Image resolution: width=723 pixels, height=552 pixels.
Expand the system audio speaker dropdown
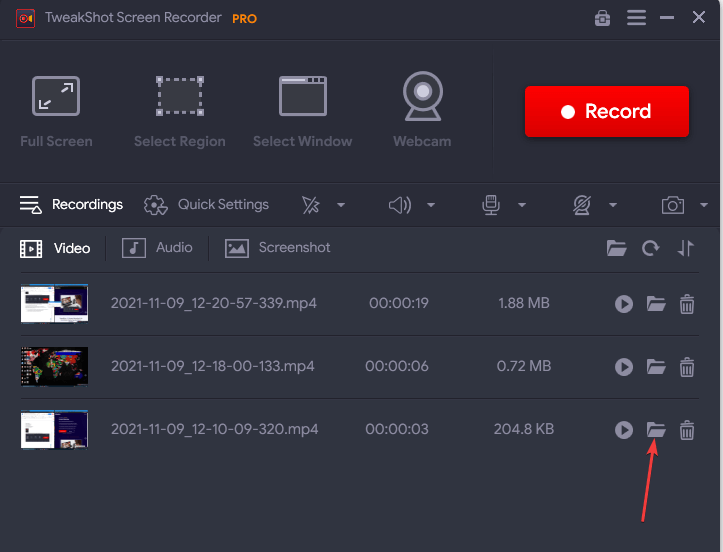pos(431,205)
